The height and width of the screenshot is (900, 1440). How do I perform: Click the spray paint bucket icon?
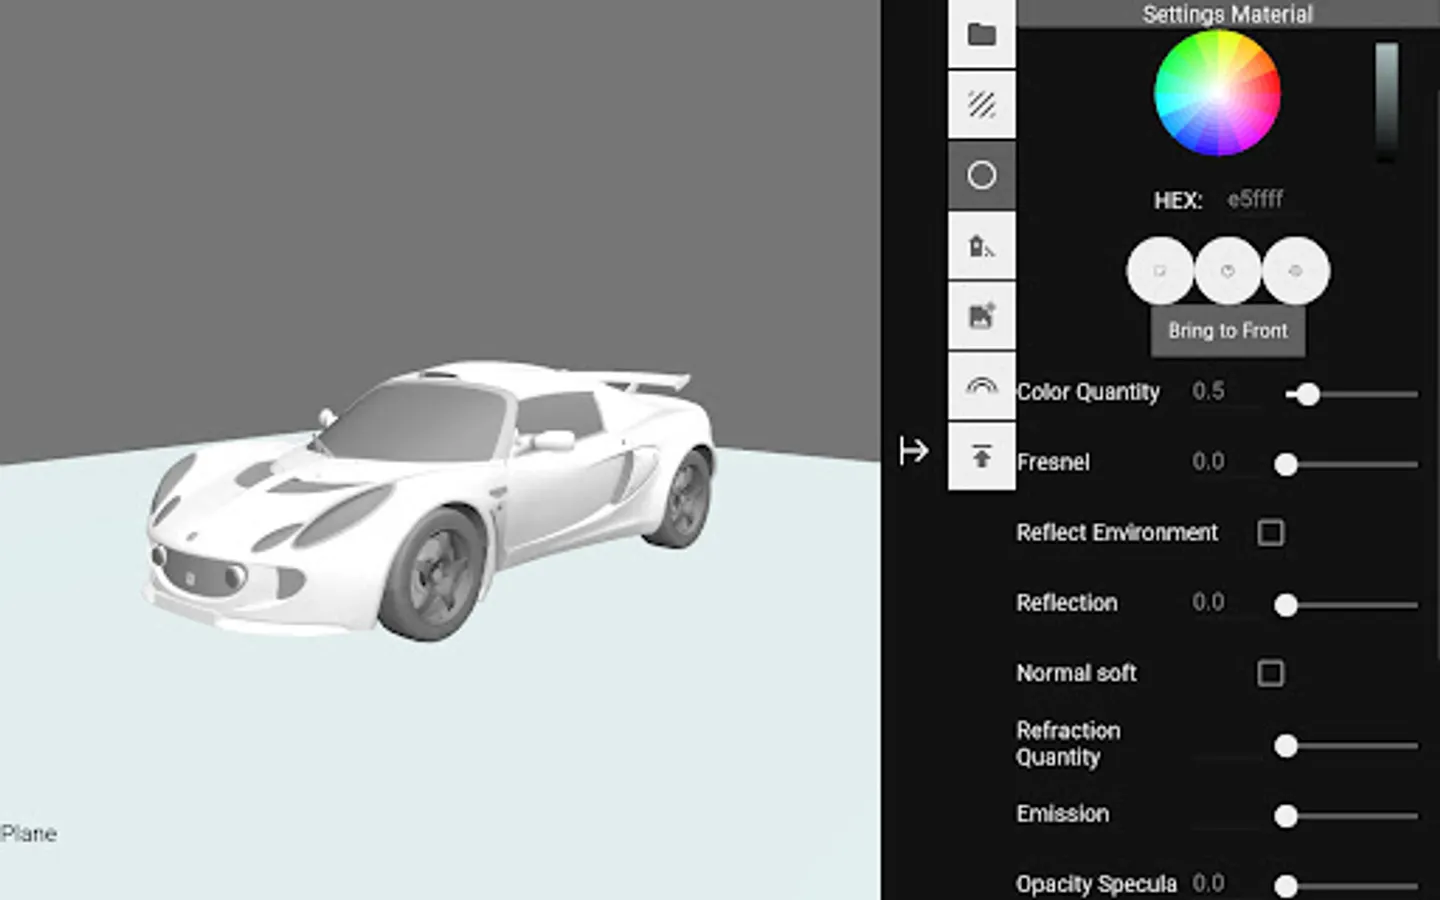pos(981,245)
